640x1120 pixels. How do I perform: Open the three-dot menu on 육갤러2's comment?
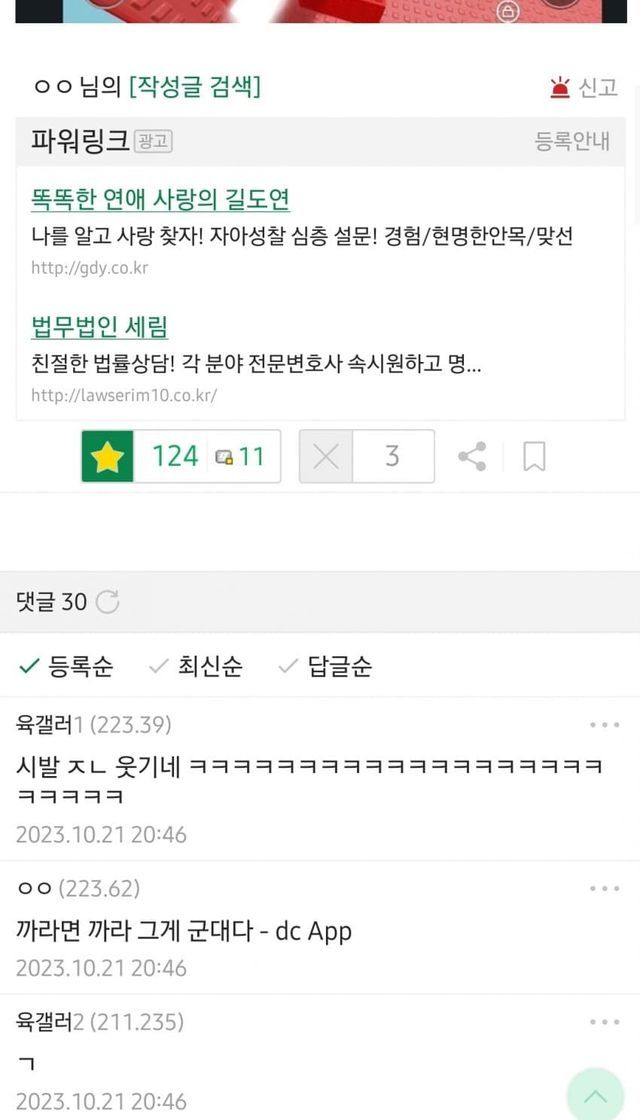click(605, 1022)
